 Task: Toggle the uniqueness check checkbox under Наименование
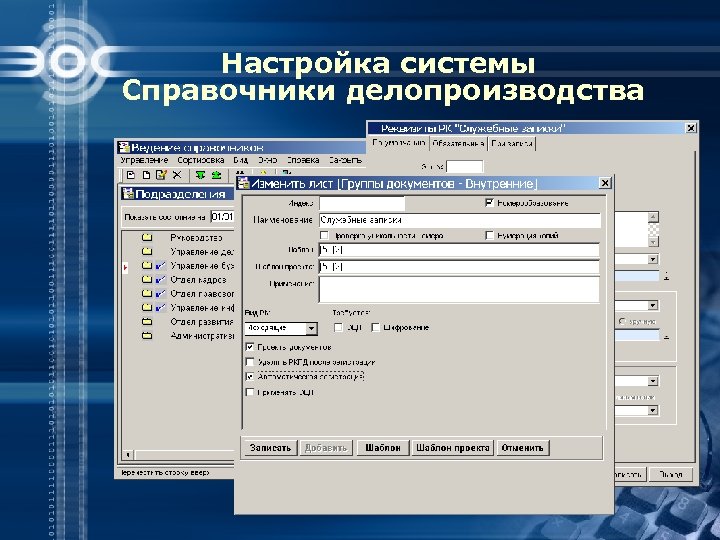(x=324, y=236)
